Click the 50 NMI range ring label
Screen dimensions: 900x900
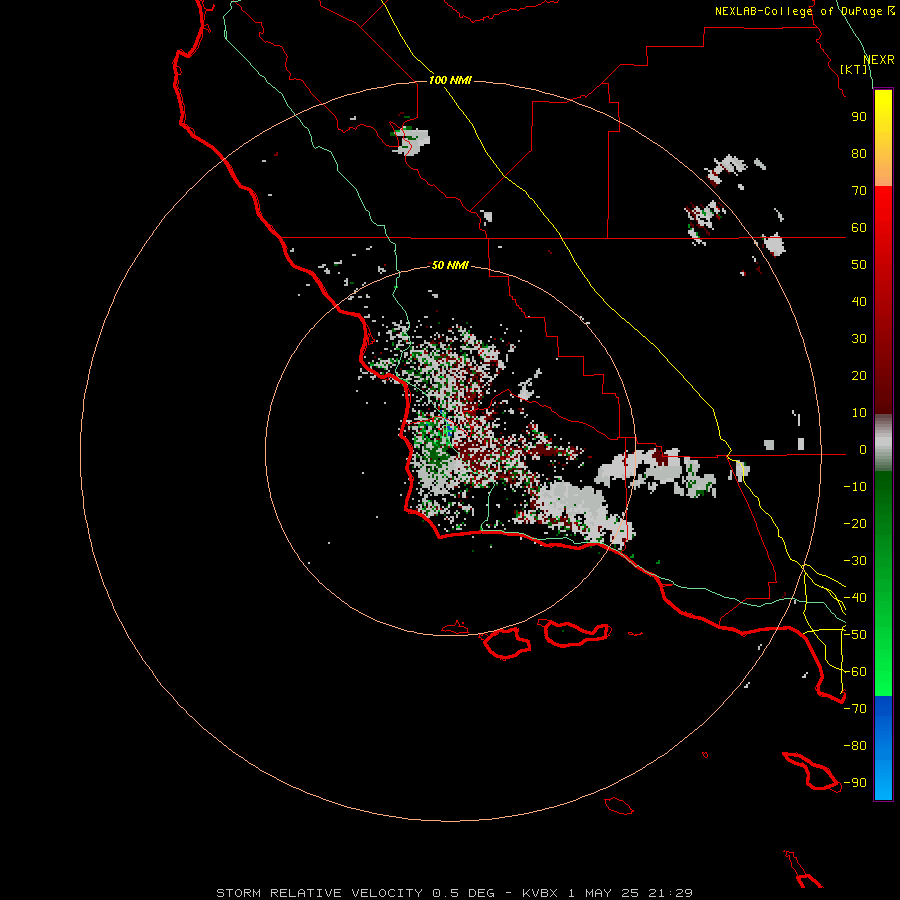tap(450, 265)
